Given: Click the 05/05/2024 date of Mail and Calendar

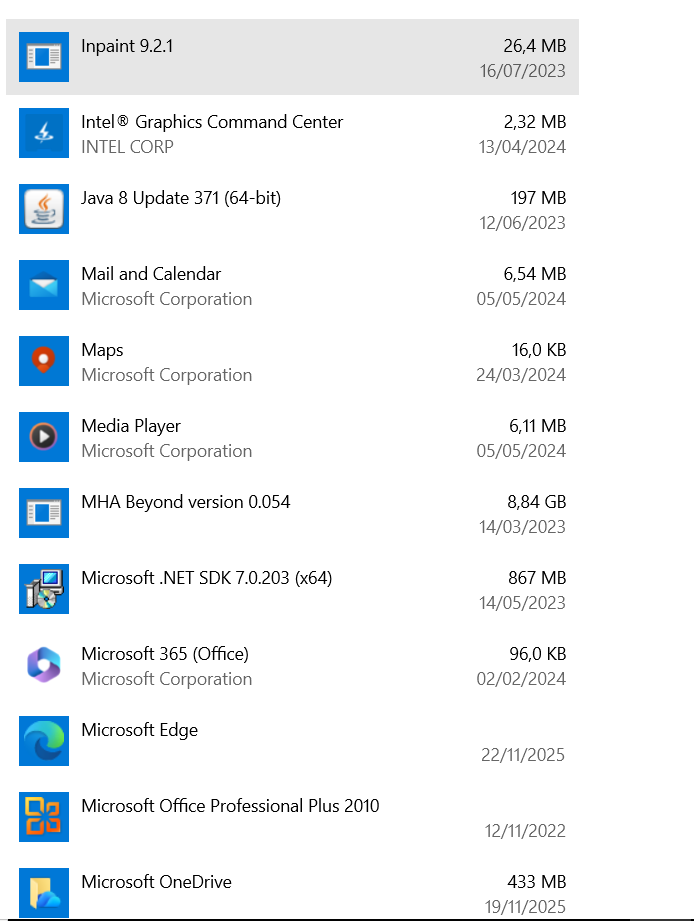Looking at the screenshot, I should point(521,299).
